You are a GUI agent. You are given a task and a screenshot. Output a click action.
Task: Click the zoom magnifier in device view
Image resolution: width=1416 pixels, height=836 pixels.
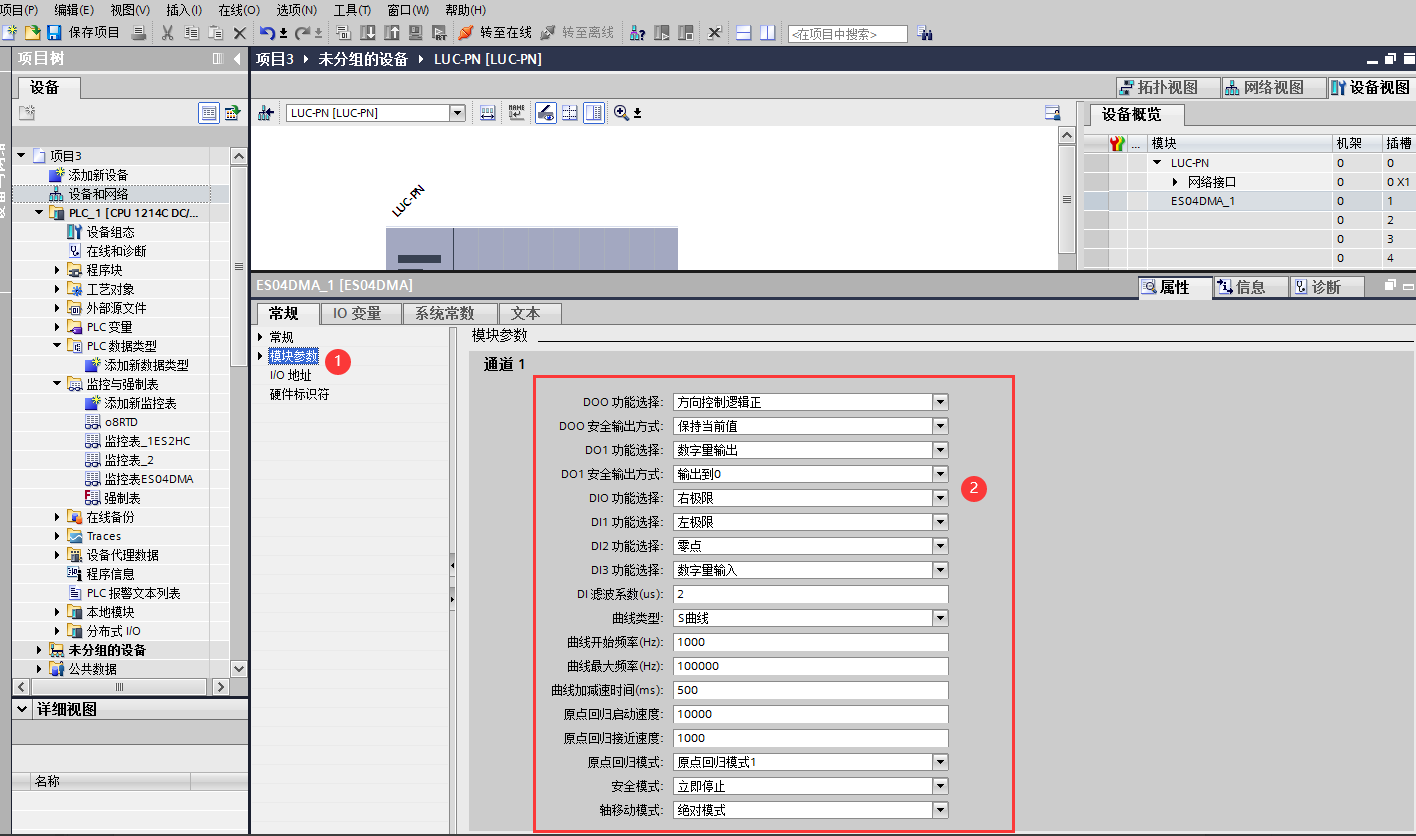coord(621,113)
